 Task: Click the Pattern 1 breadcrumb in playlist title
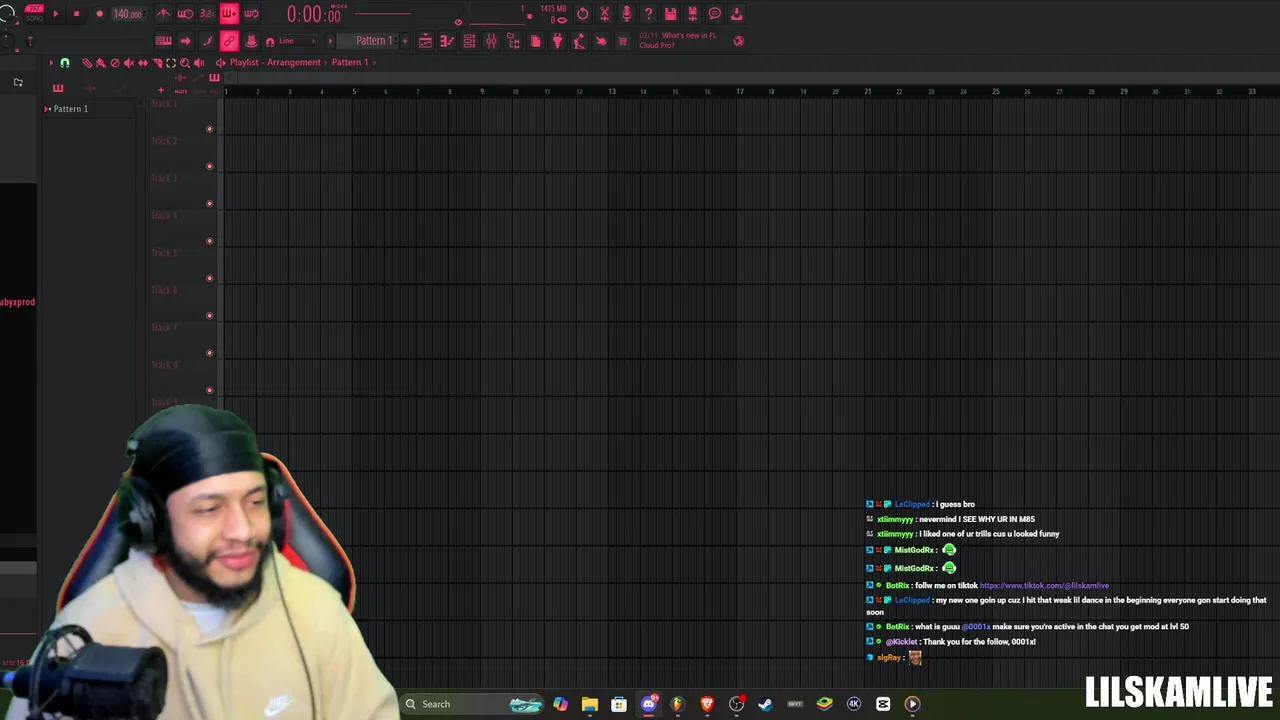(x=350, y=62)
